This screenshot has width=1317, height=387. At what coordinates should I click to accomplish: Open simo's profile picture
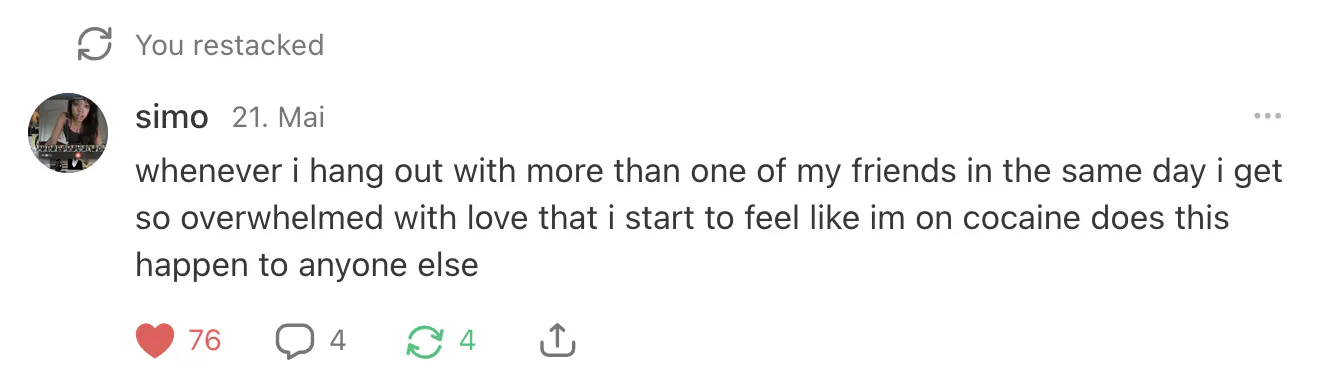[x=67, y=134]
